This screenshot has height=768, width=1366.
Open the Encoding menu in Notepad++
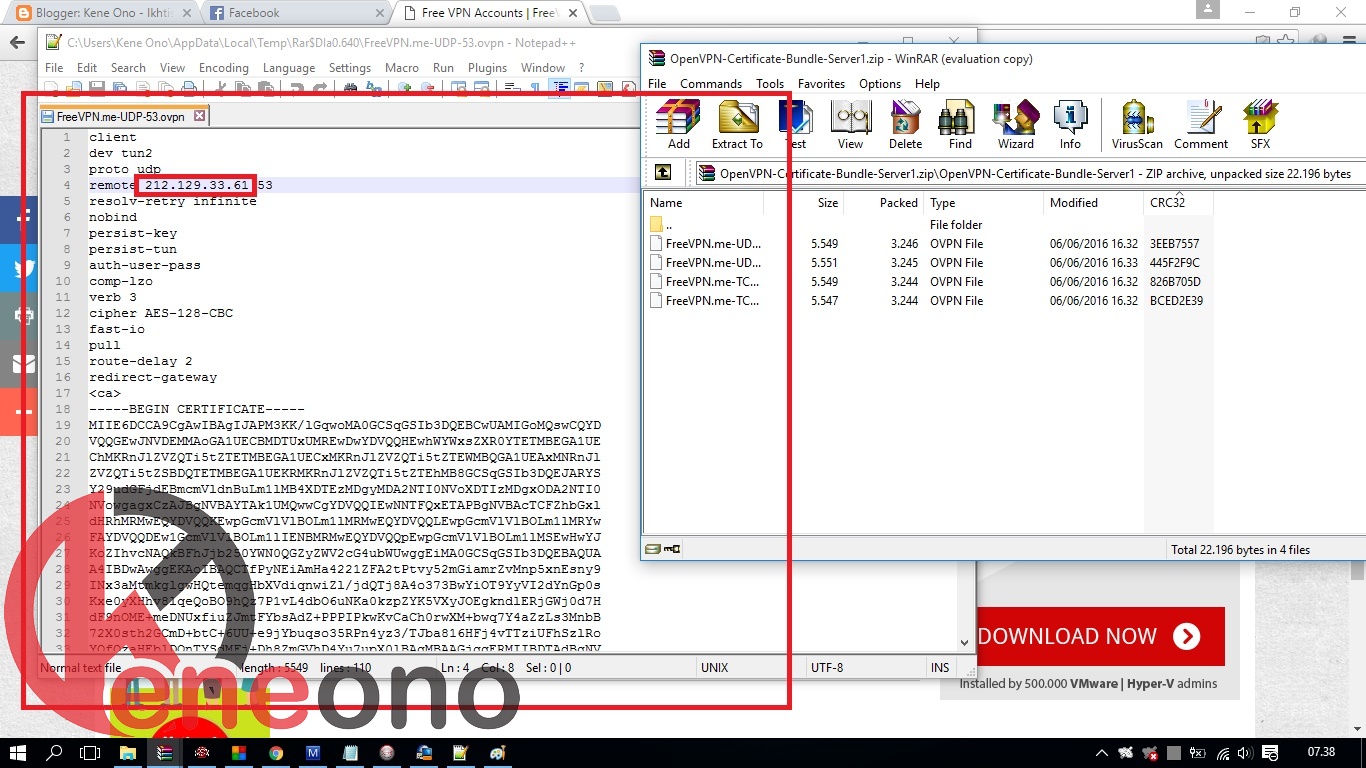(223, 68)
